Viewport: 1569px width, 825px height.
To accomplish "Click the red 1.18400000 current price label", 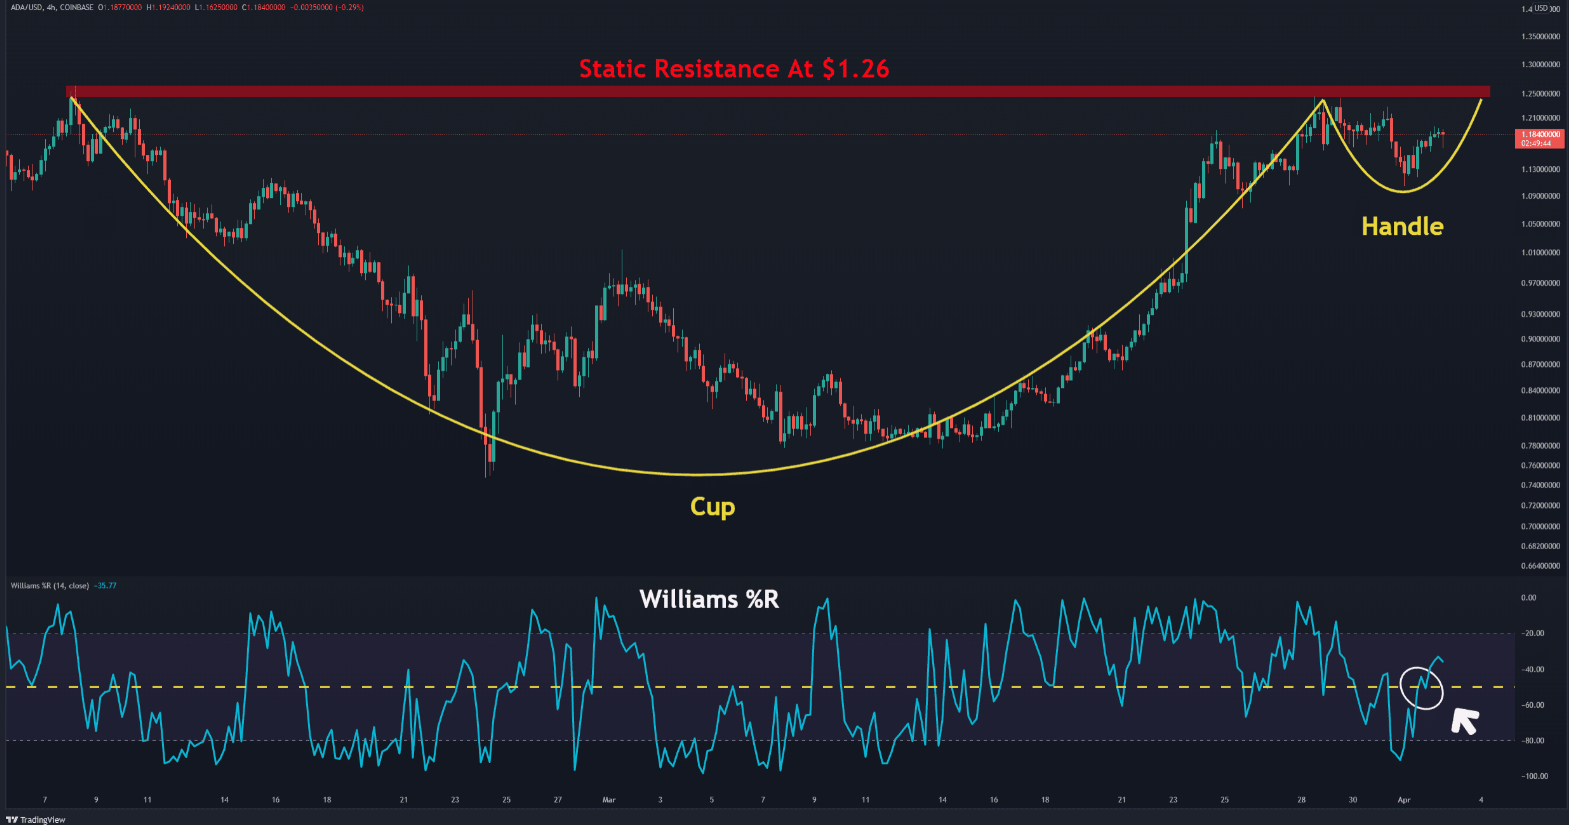I will coord(1540,134).
